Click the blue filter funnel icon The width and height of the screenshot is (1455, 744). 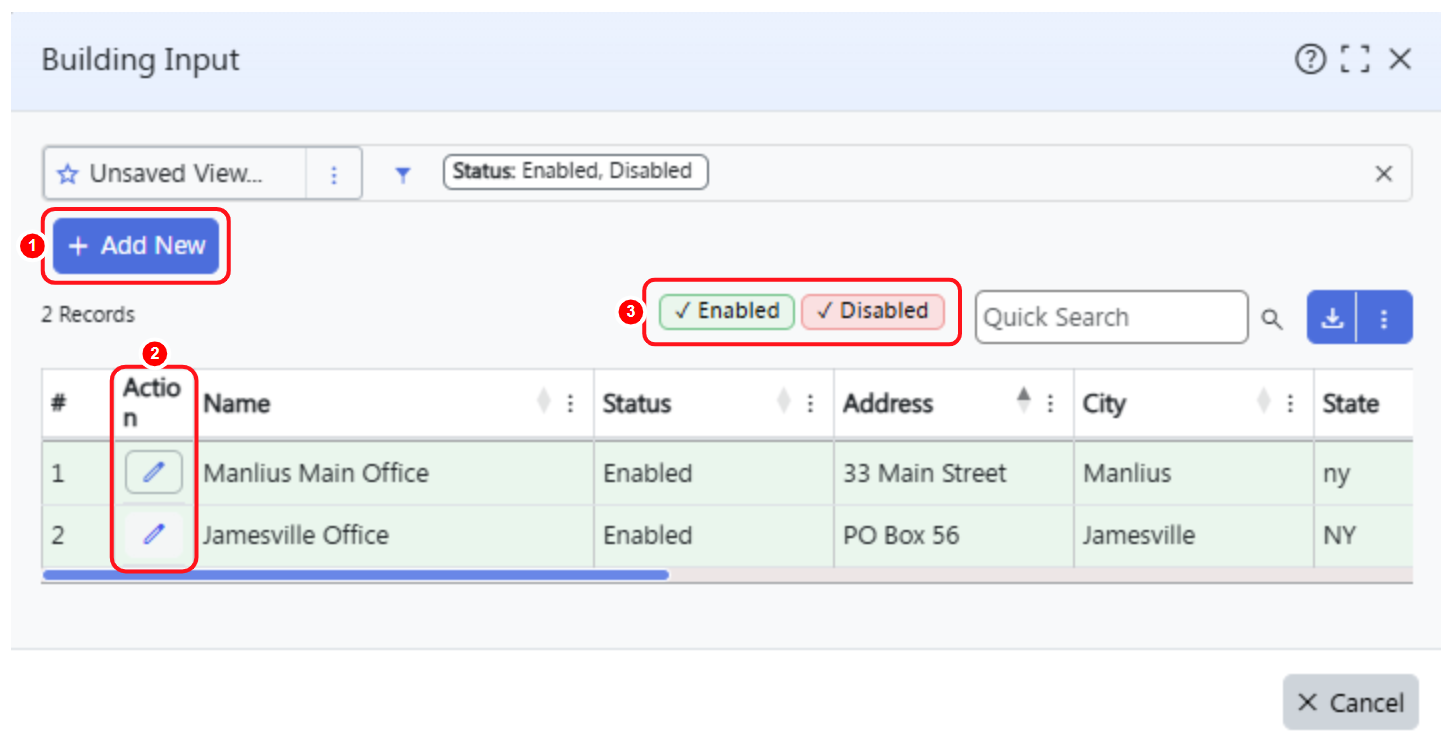tap(402, 175)
